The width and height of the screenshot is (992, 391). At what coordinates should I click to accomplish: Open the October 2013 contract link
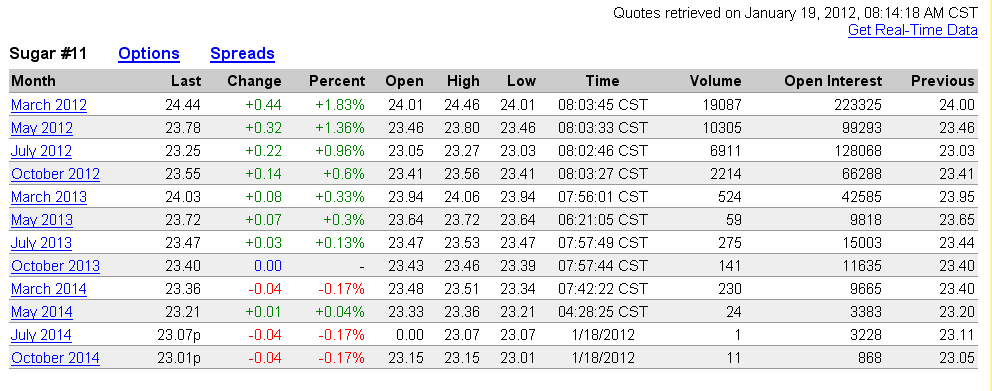coord(55,266)
